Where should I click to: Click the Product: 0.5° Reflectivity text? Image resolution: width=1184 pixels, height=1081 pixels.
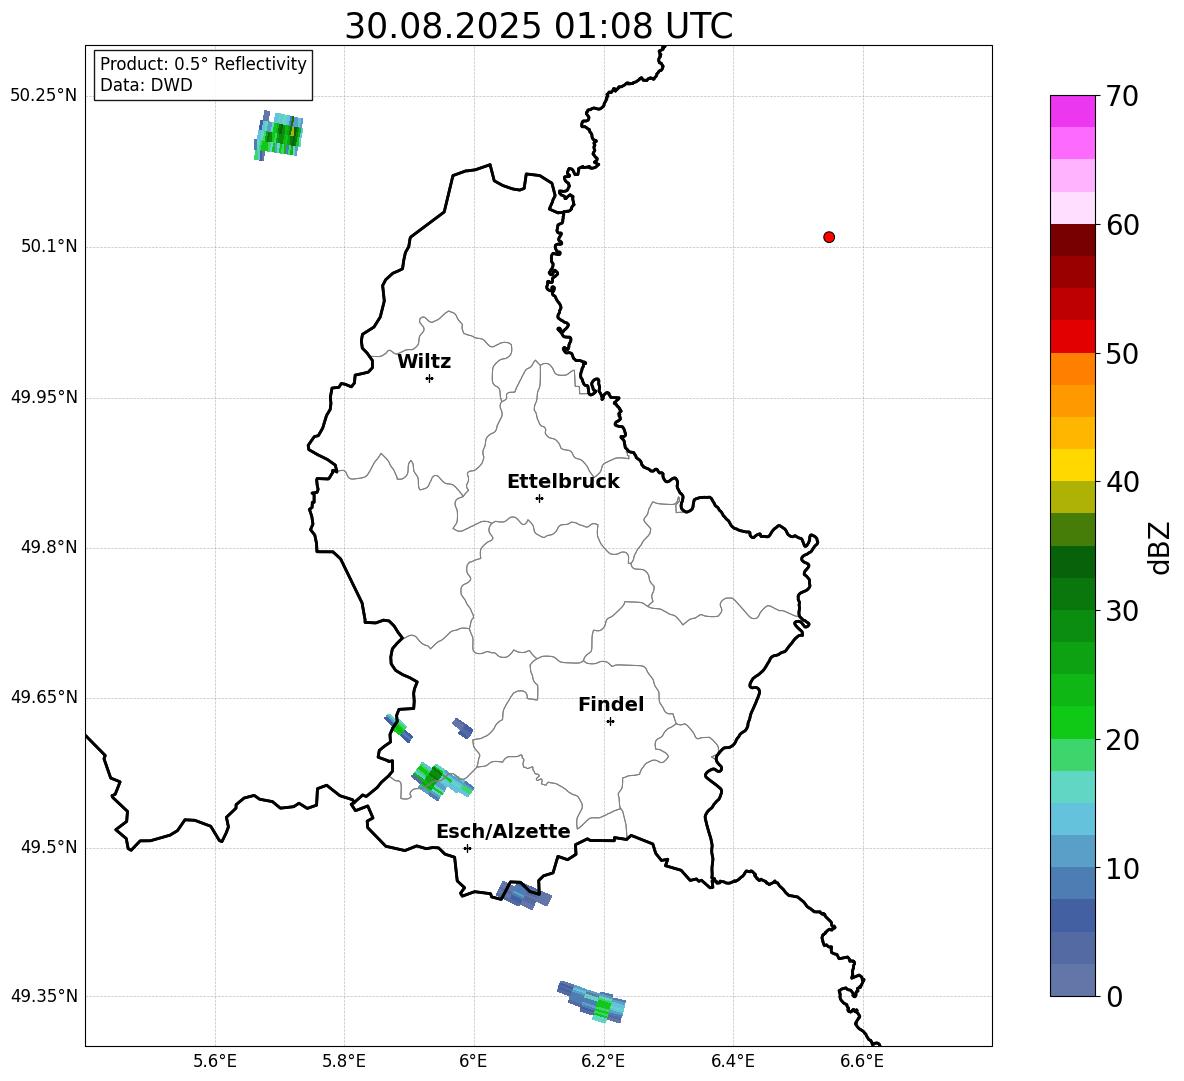(x=203, y=63)
